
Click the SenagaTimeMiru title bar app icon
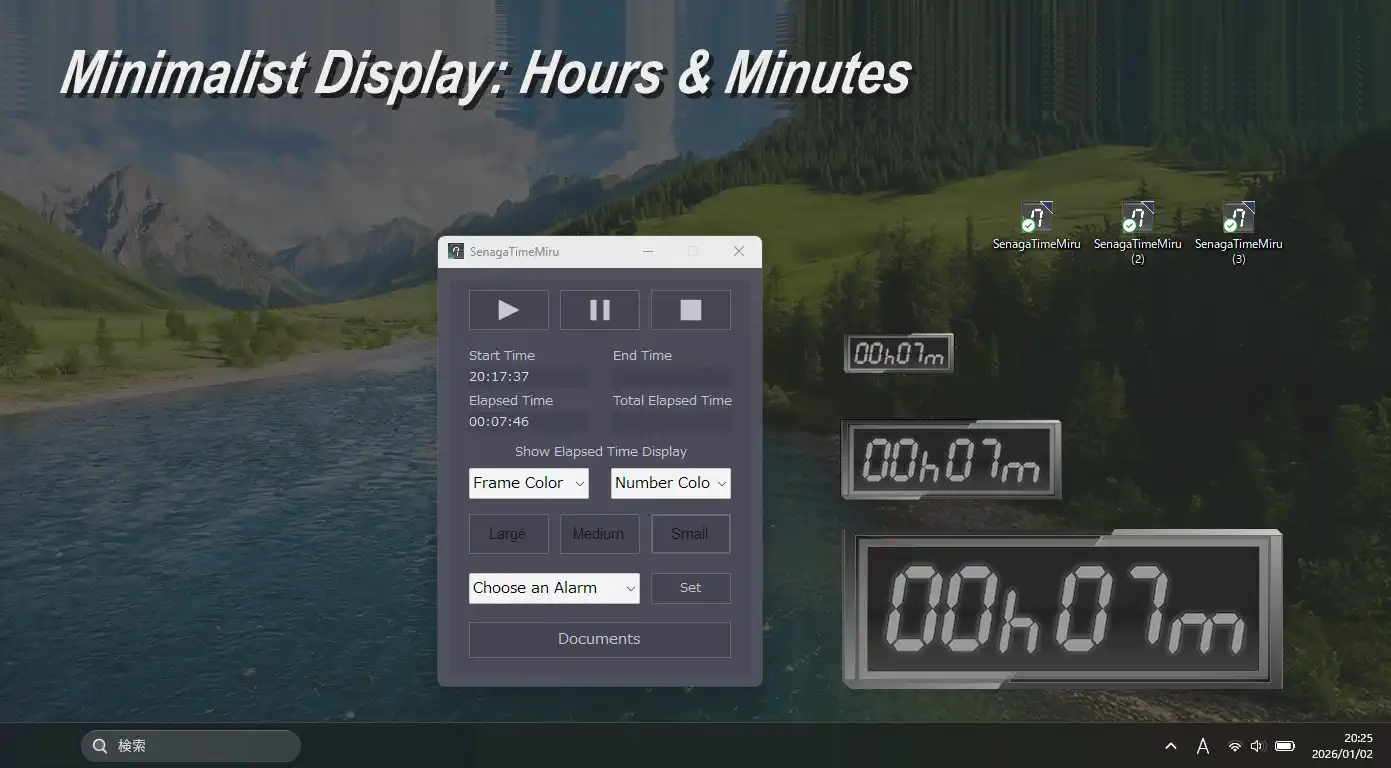click(x=456, y=252)
